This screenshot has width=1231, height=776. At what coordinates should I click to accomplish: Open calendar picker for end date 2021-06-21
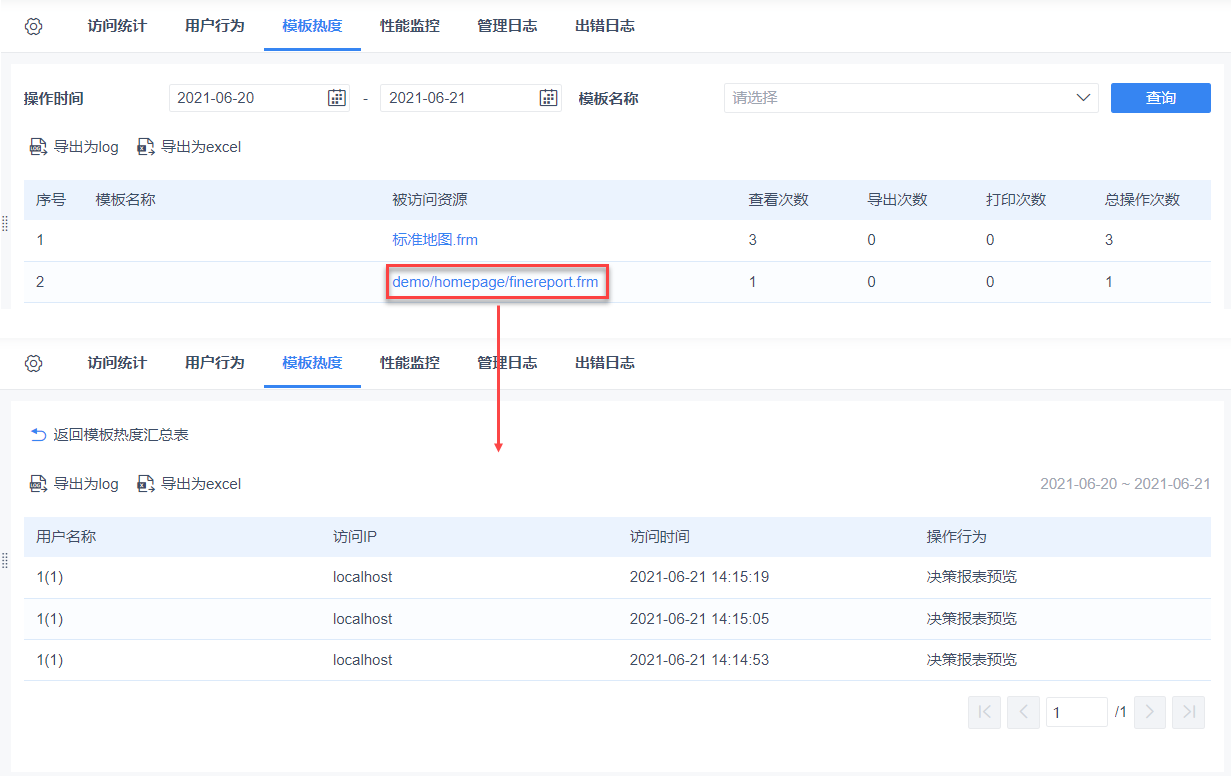click(548, 98)
